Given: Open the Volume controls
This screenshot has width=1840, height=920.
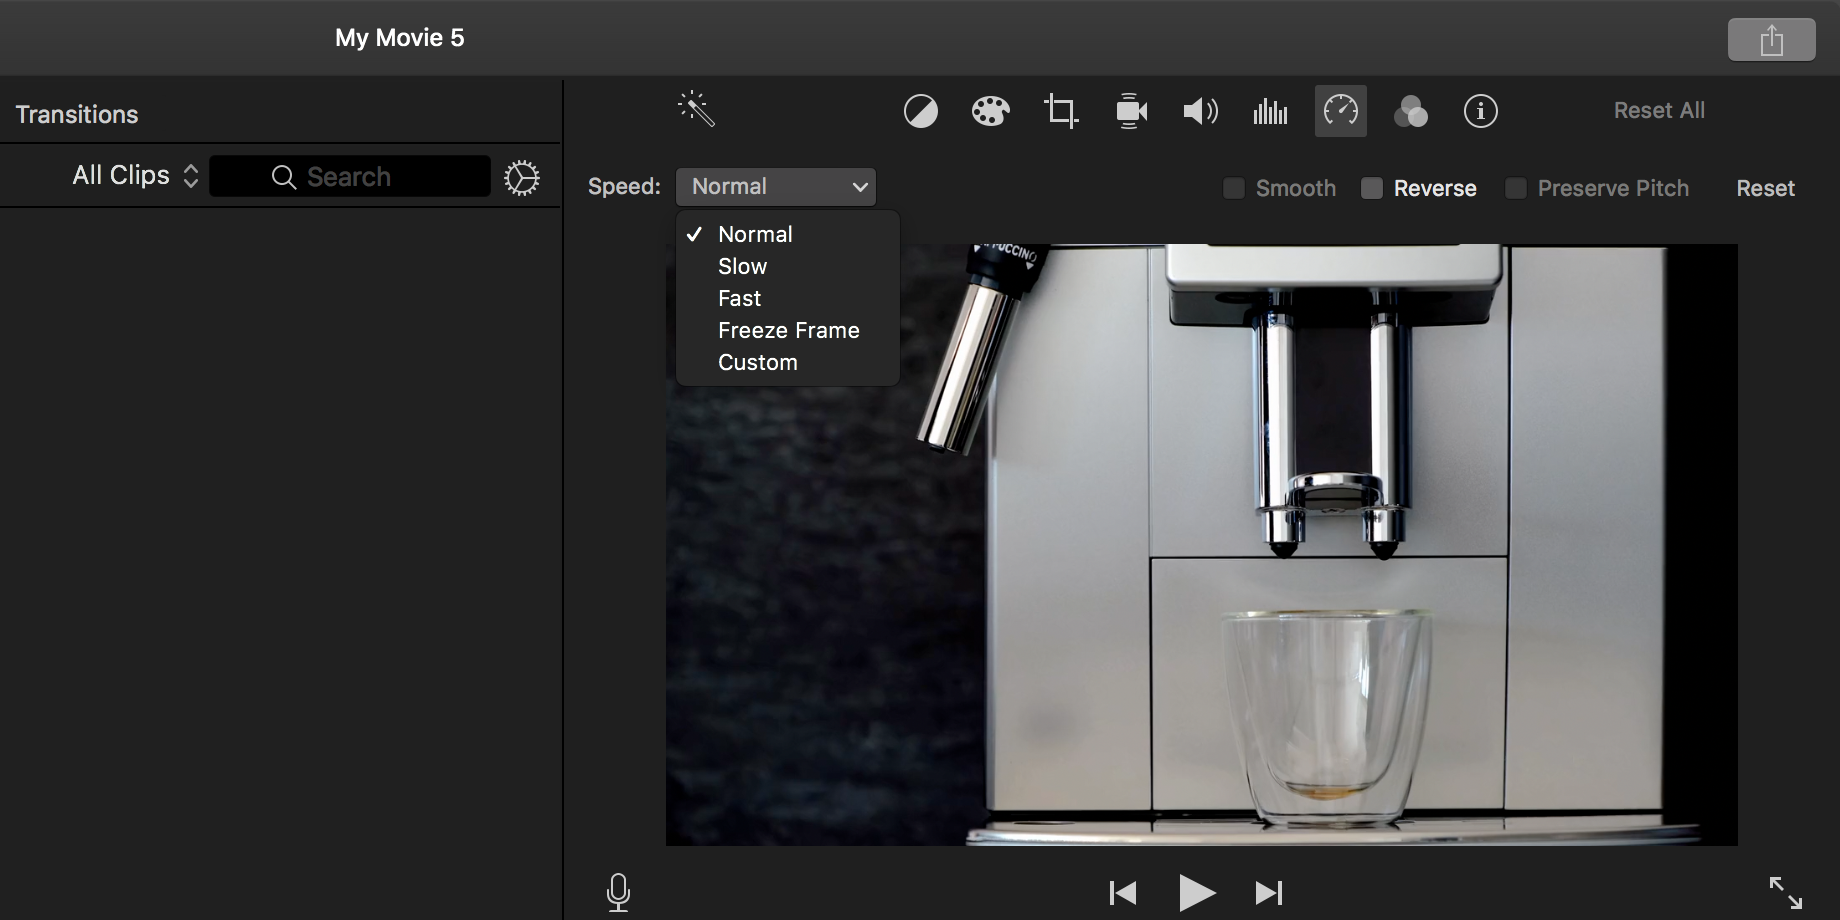Looking at the screenshot, I should click(x=1200, y=111).
